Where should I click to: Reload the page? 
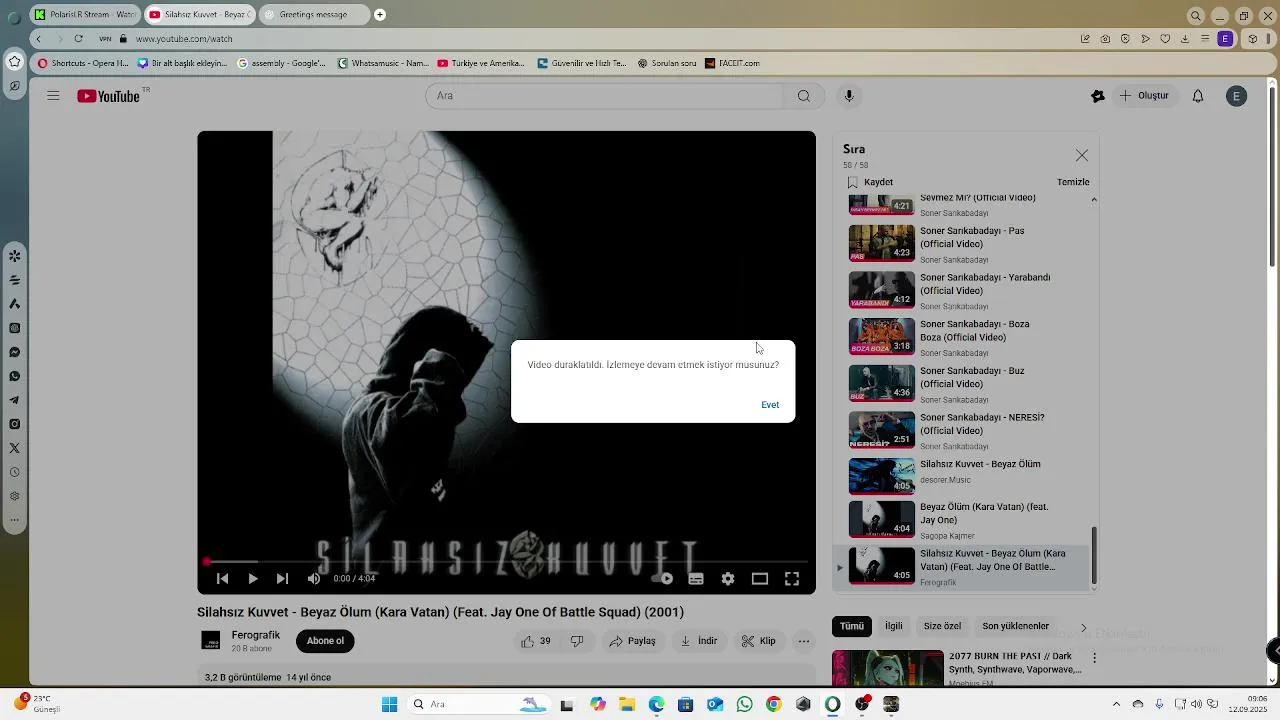78,39
